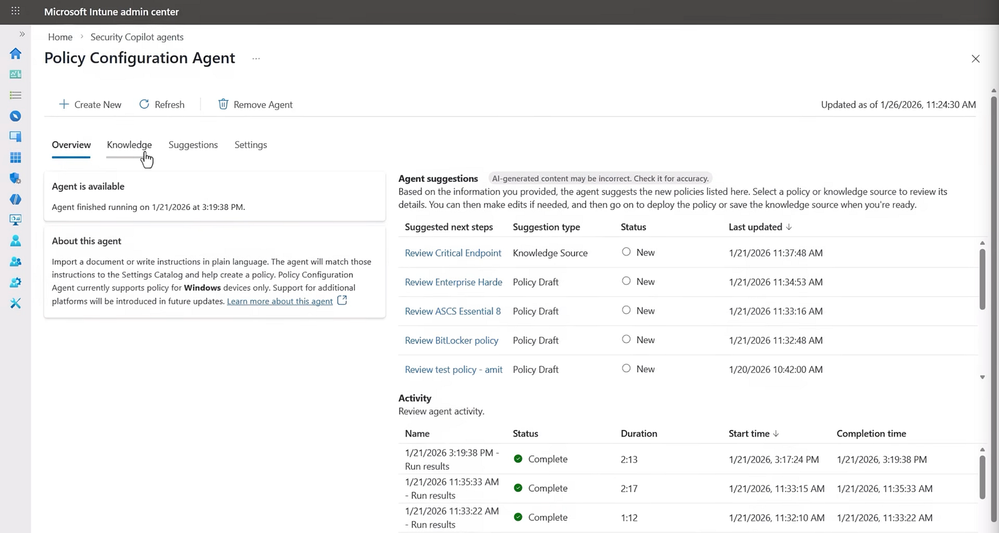Click Learn more about this agent link

click(x=280, y=301)
